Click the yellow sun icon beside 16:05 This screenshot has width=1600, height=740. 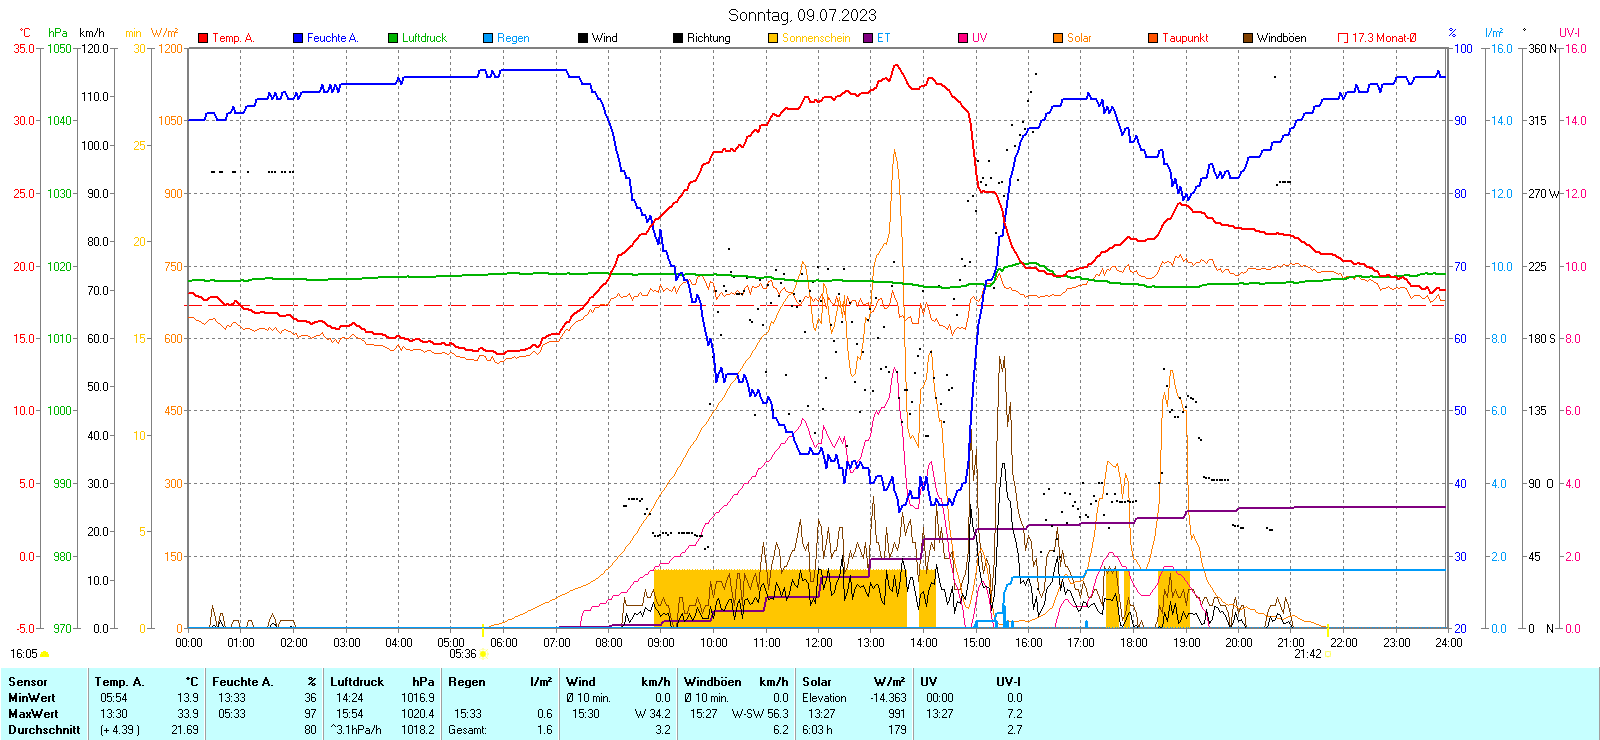coord(44,654)
